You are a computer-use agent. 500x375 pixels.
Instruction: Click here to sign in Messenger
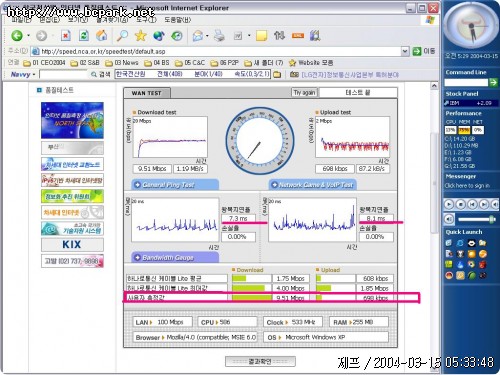pyautogui.click(x=467, y=186)
